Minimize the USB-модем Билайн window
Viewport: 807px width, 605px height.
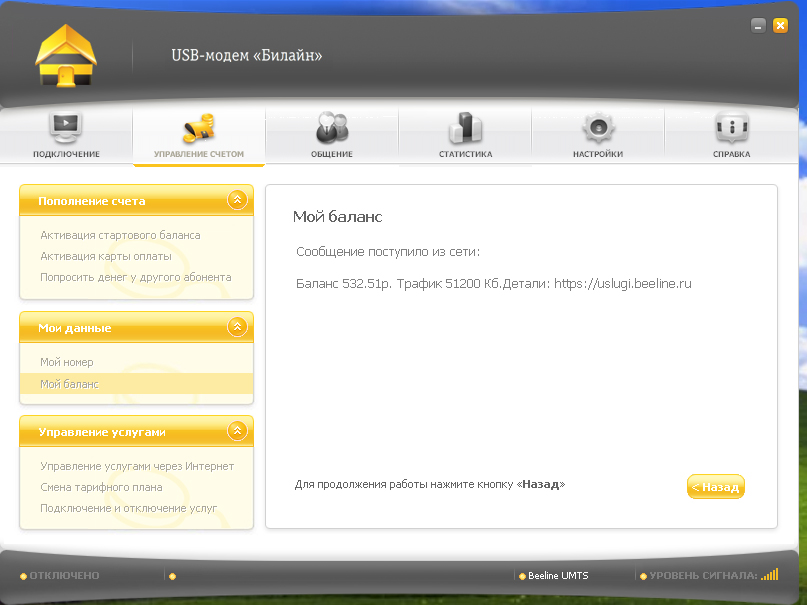pyautogui.click(x=759, y=26)
